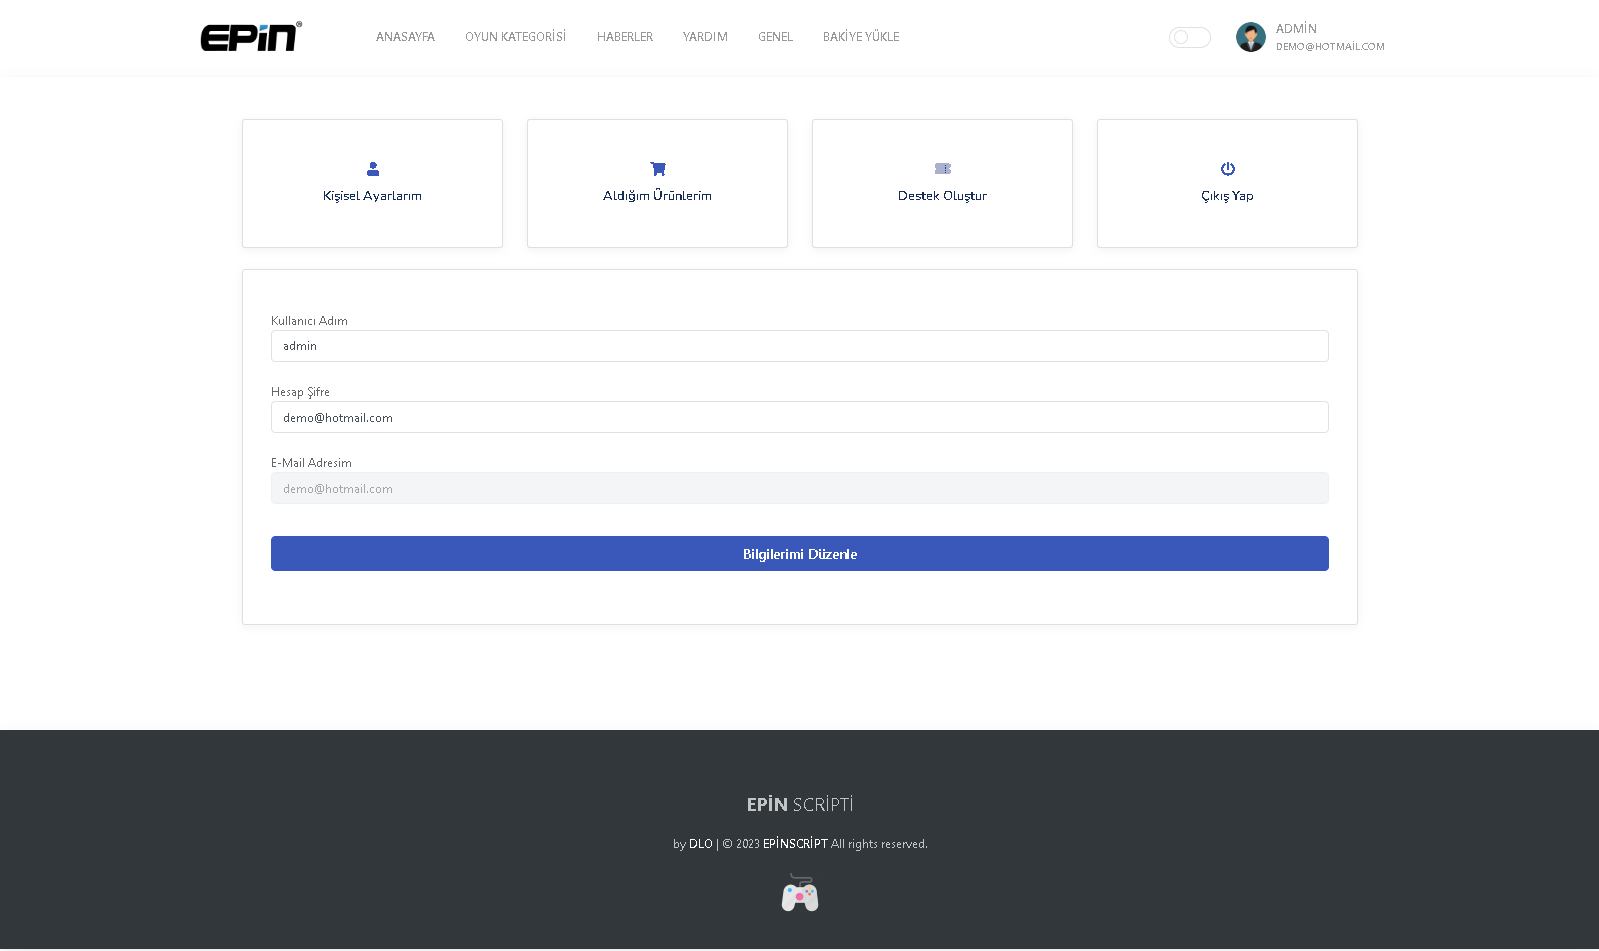
Task: Click the user silhouette icon for Kişisel Ayarlarım
Action: tap(373, 169)
